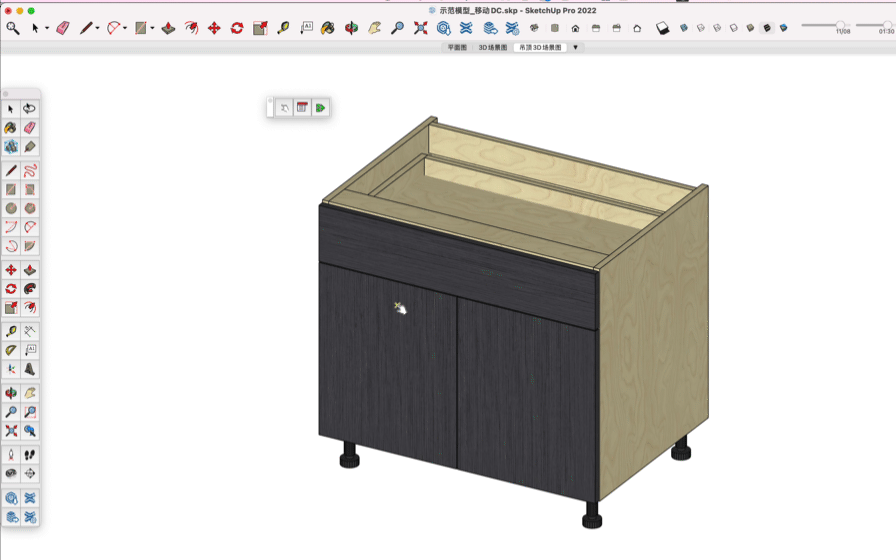The height and width of the screenshot is (560, 896).
Task: Click the shadow time slider handle
Action: (x=840, y=25)
